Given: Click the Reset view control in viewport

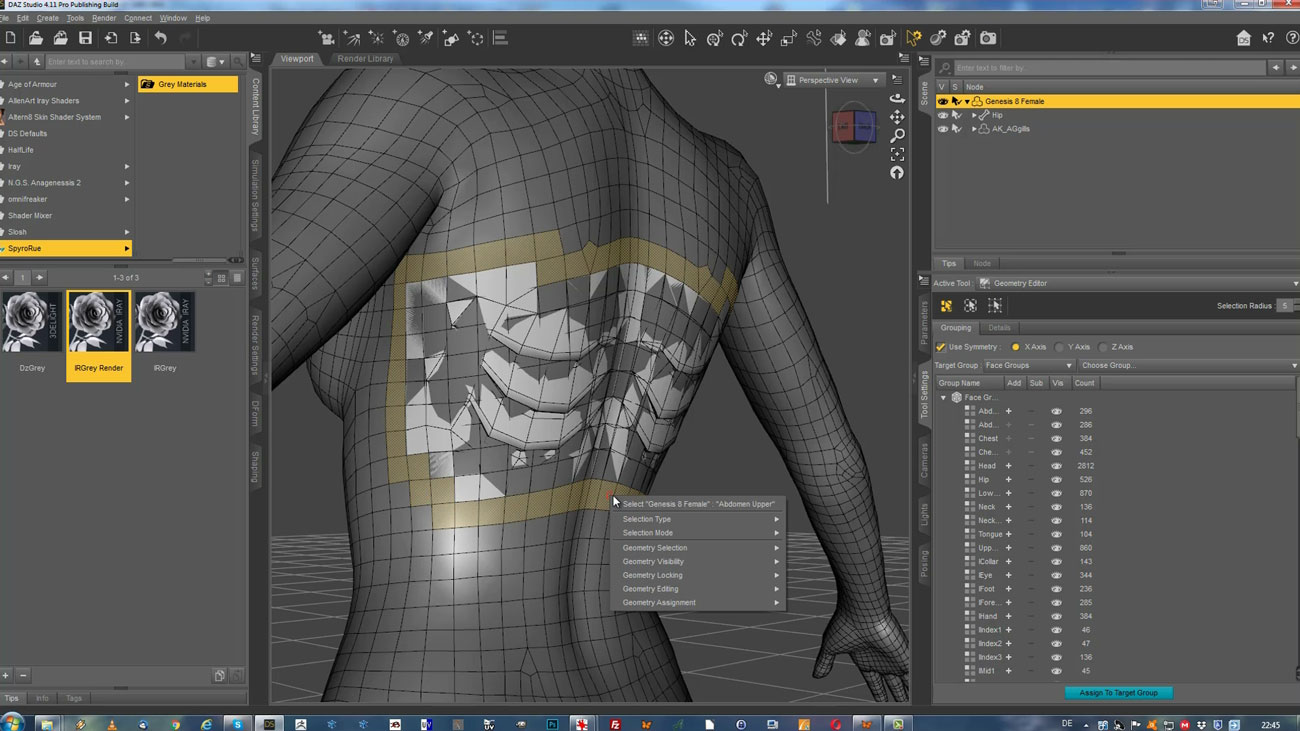Looking at the screenshot, I should pos(897,173).
